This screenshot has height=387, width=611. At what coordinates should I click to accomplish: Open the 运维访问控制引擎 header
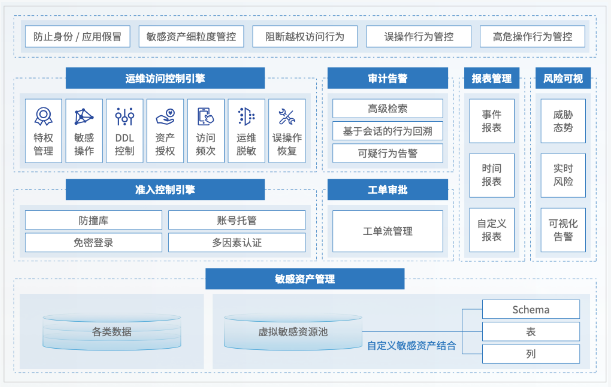click(165, 78)
